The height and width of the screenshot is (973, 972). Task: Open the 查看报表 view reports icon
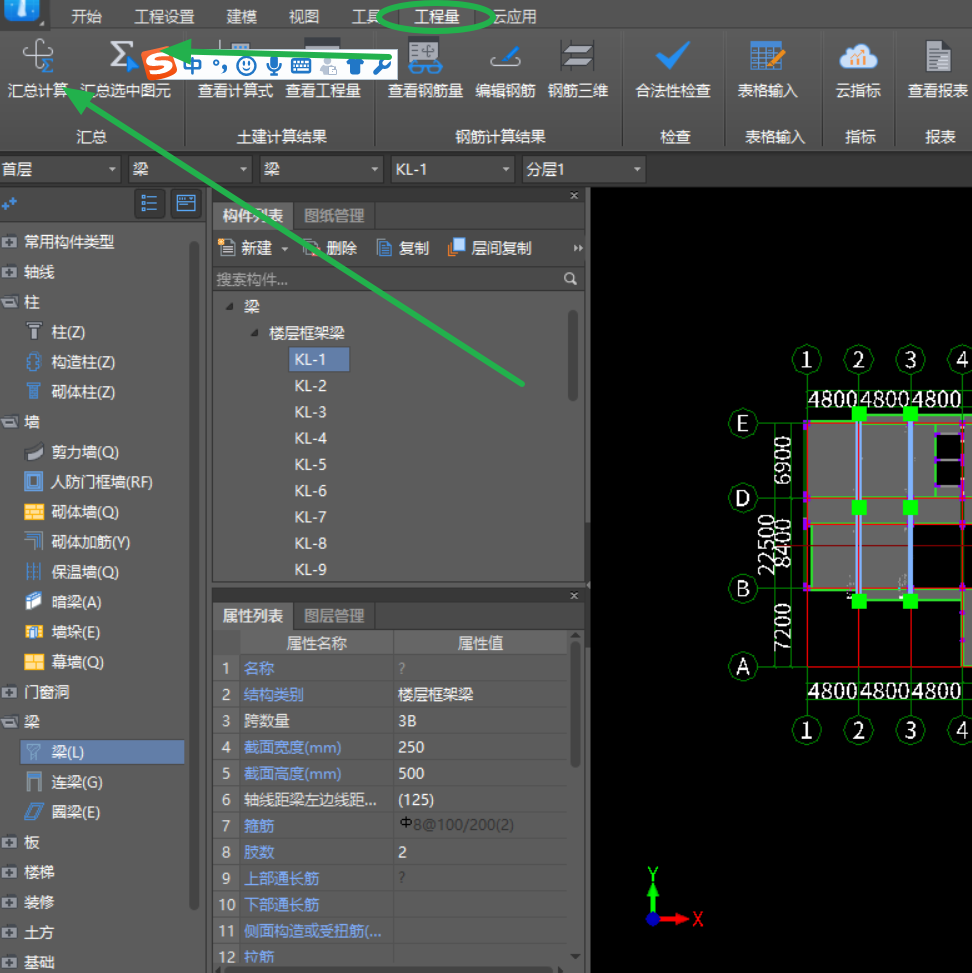pyautogui.click(x=938, y=56)
